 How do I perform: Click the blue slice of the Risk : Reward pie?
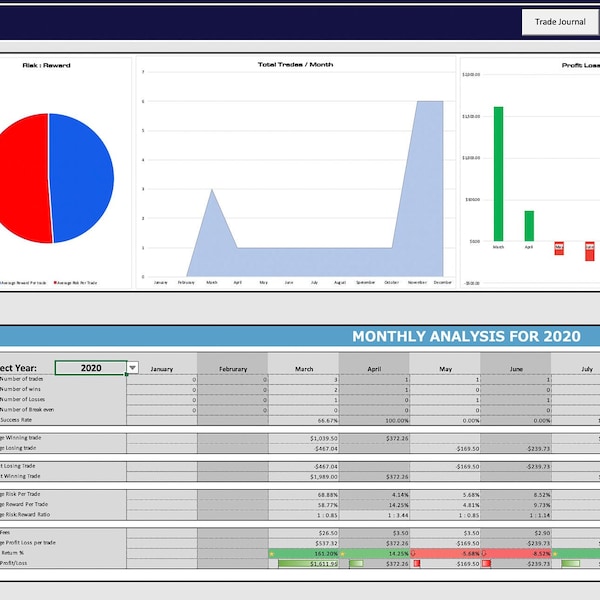click(82, 178)
